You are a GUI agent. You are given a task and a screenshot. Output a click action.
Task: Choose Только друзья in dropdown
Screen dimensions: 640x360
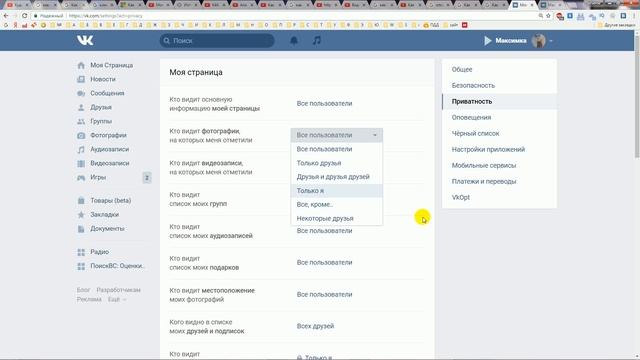tap(337, 163)
